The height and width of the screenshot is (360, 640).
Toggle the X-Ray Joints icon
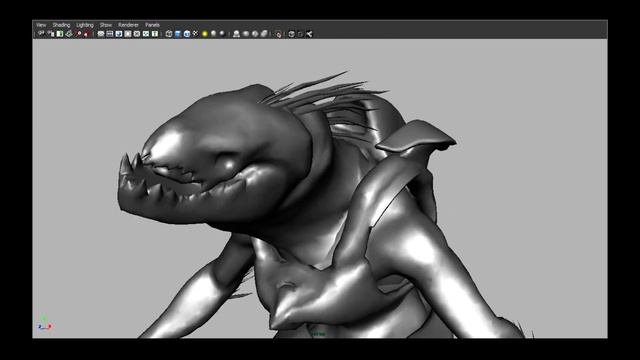click(309, 34)
